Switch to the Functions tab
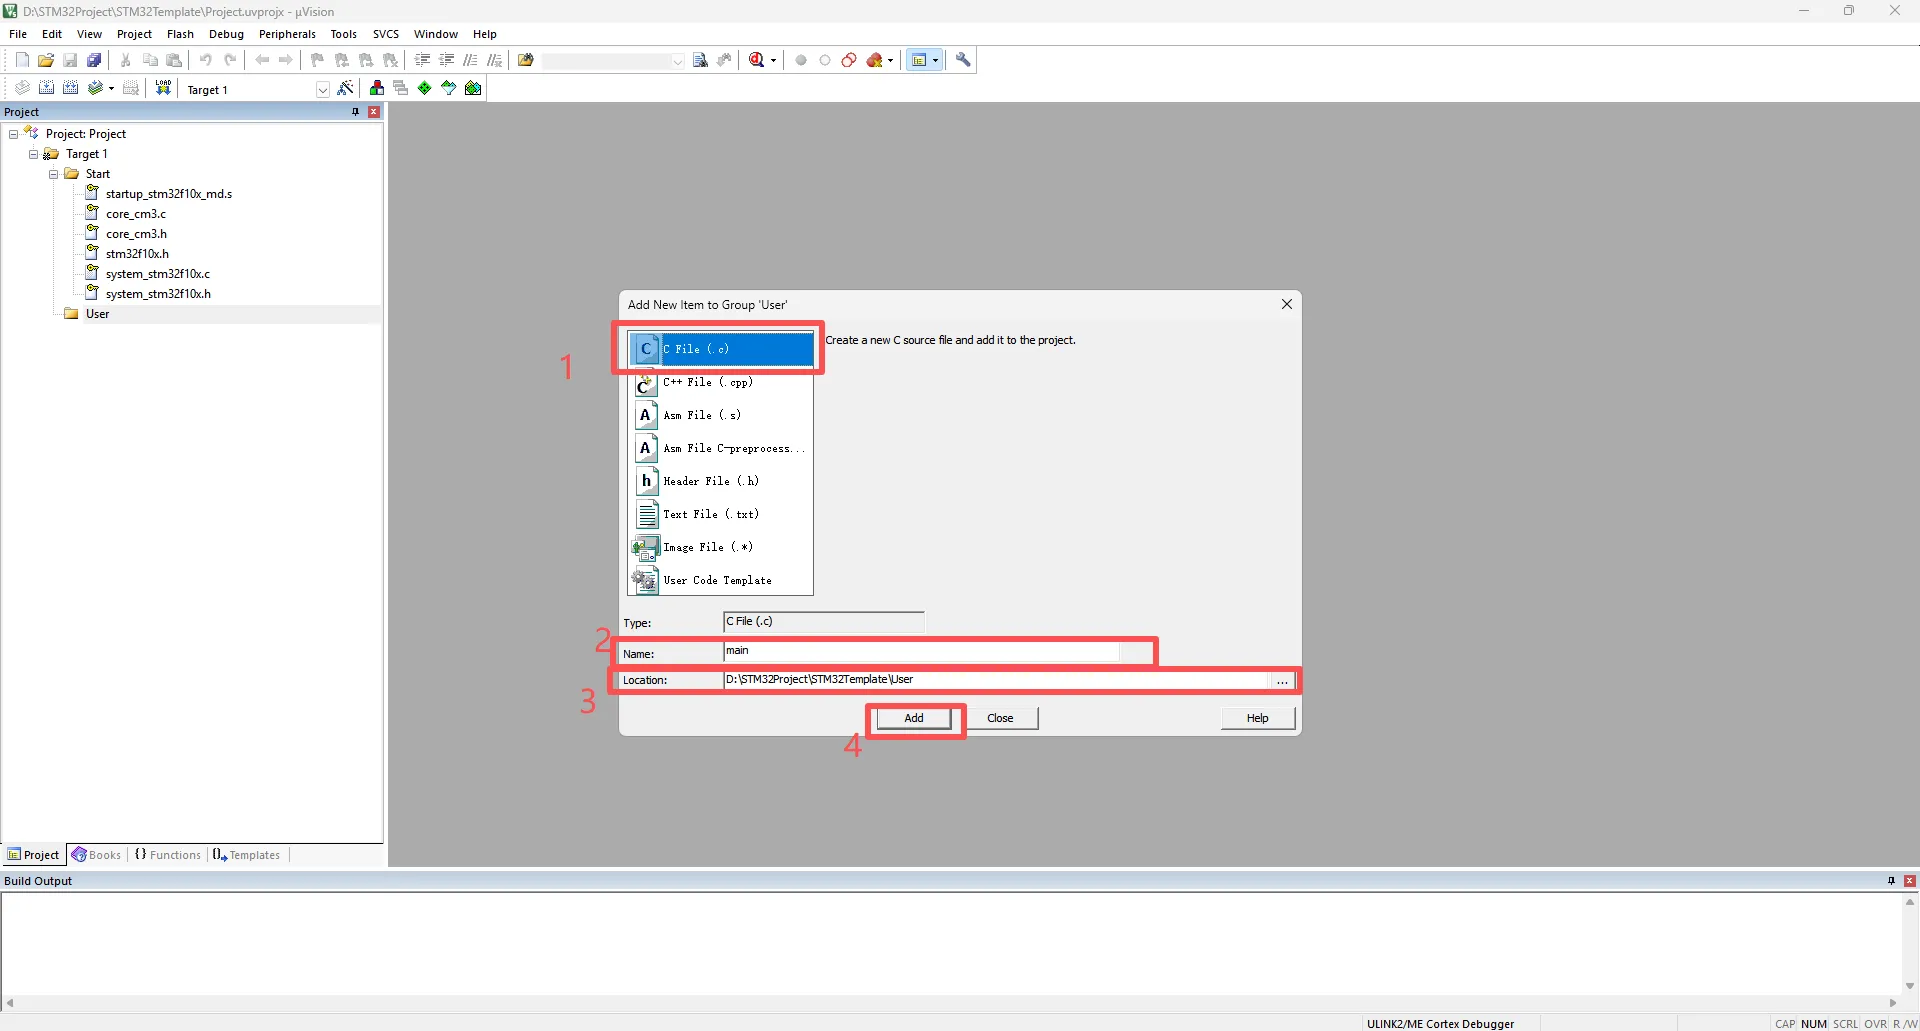Viewport: 1920px width, 1031px height. click(168, 855)
